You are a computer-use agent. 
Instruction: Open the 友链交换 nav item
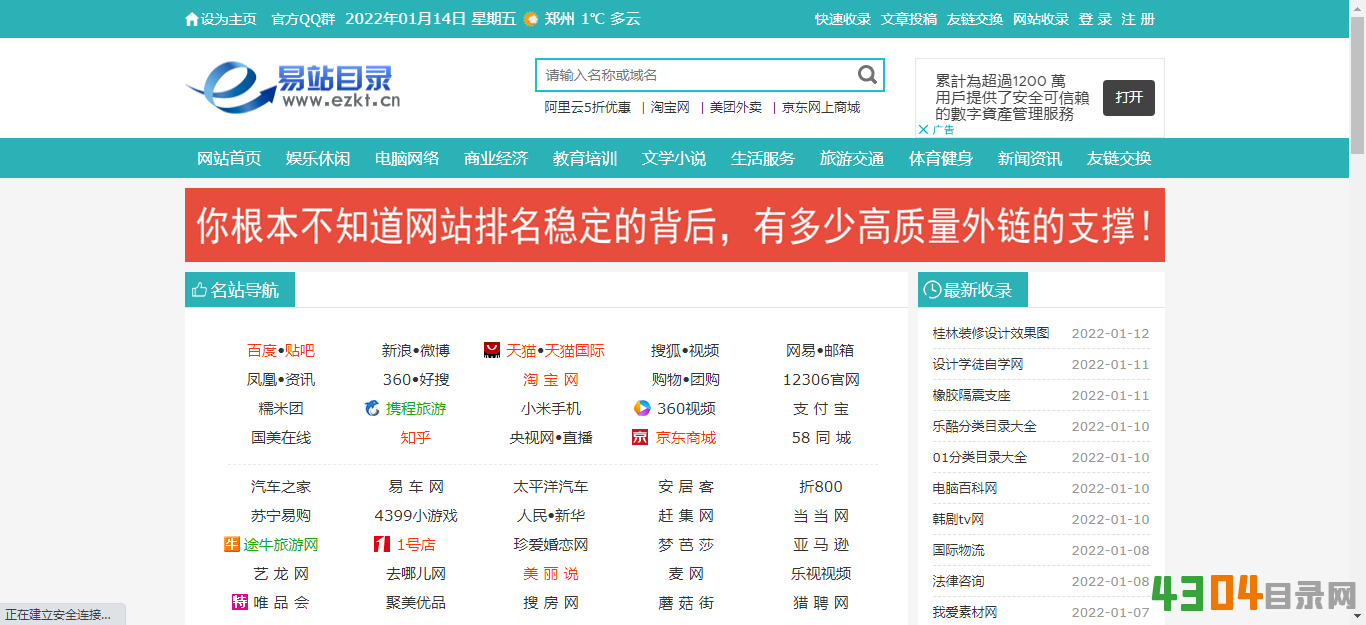[x=1119, y=158]
